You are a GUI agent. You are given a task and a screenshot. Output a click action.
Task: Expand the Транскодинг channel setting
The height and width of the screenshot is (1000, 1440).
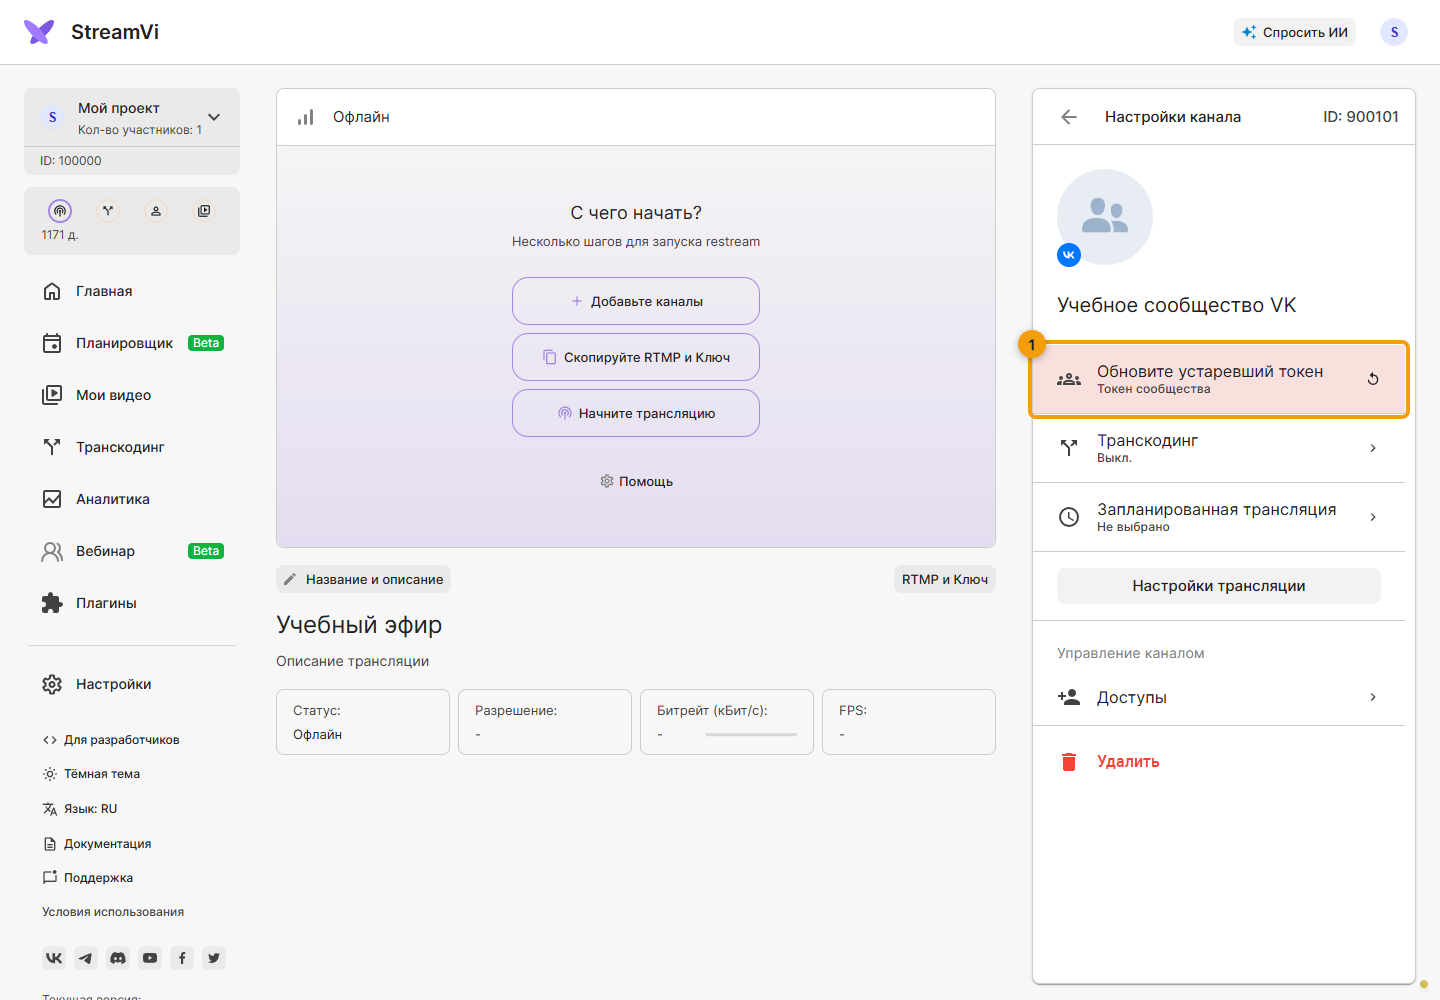1219,448
